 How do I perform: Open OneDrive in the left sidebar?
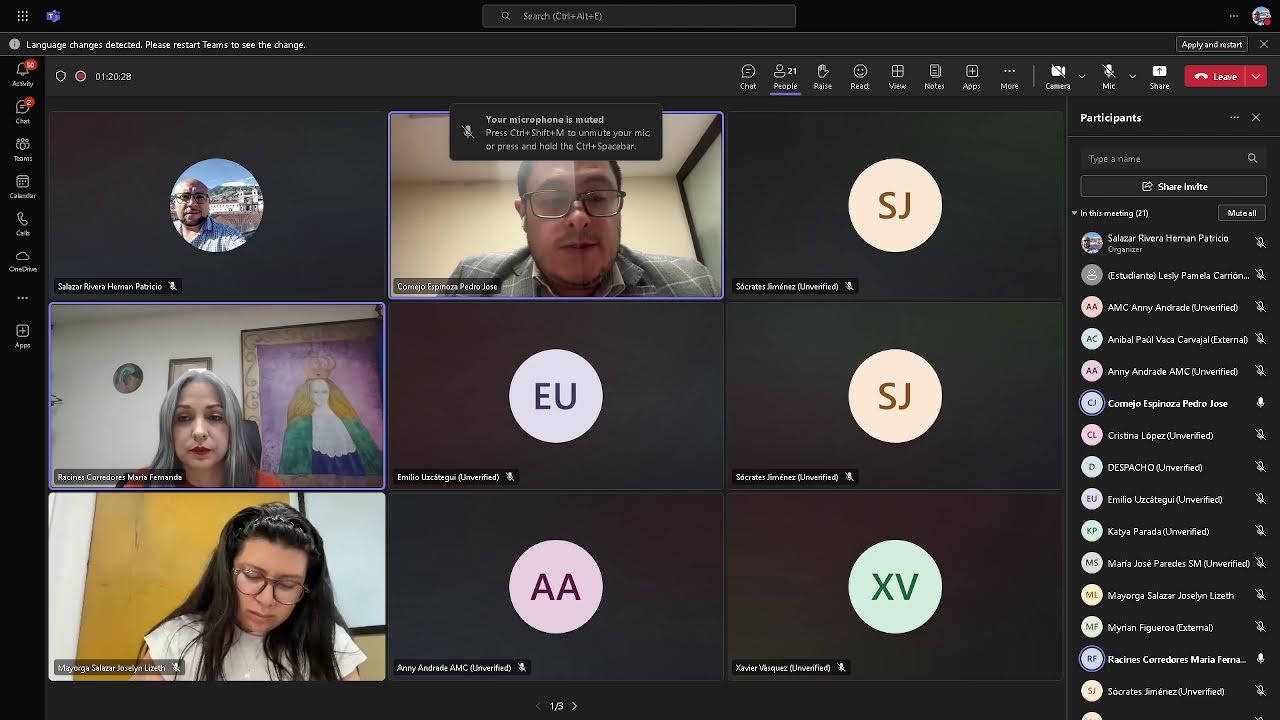22,260
